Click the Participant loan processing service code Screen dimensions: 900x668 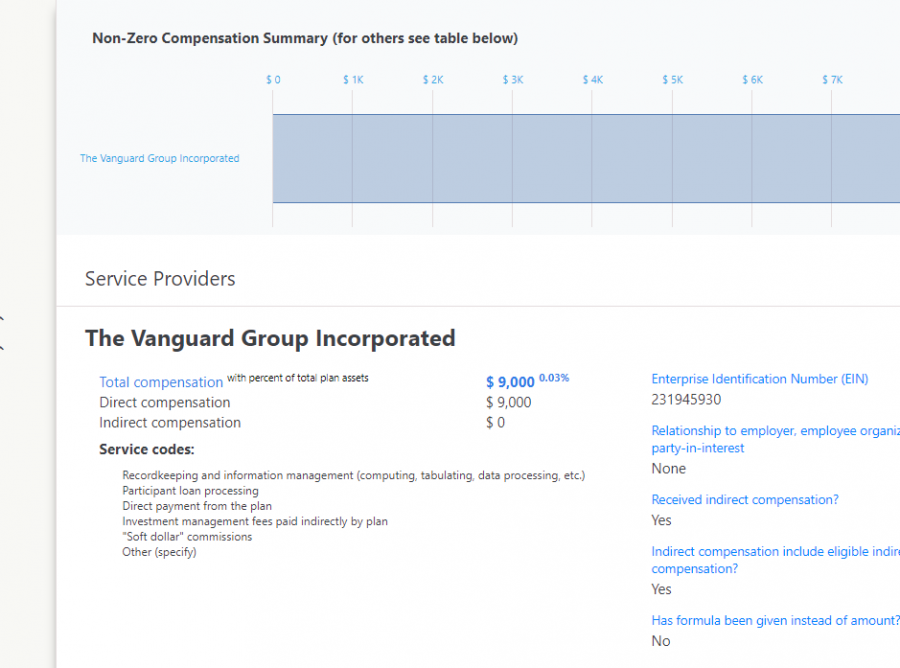click(x=190, y=491)
